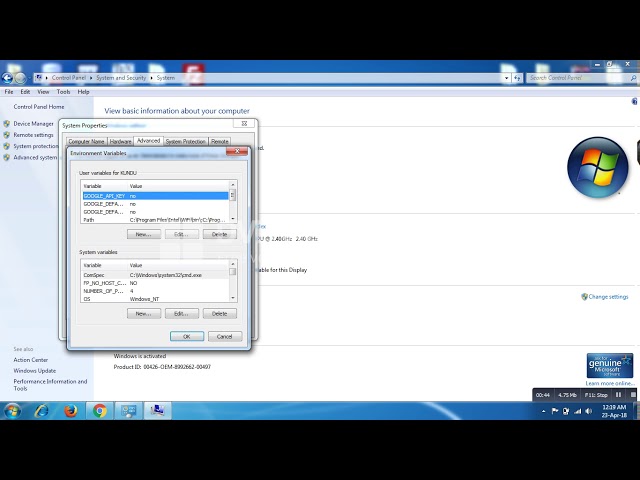Select the GOOGLE_API_KEY user variable row

point(156,196)
